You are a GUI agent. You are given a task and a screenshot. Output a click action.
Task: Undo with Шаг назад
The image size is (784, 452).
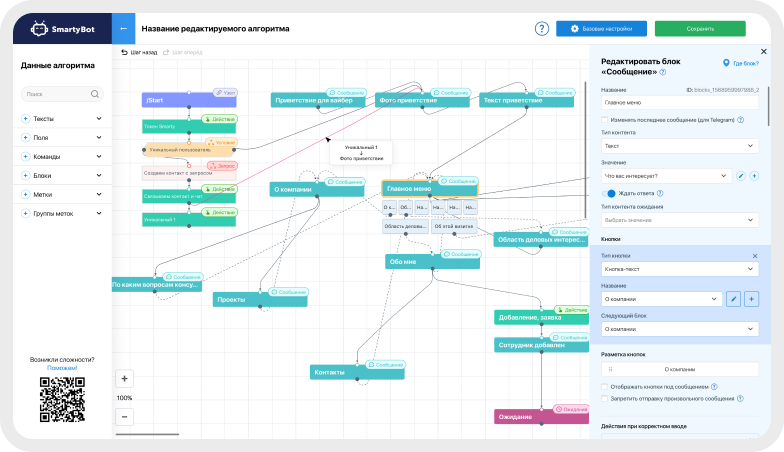pos(139,52)
